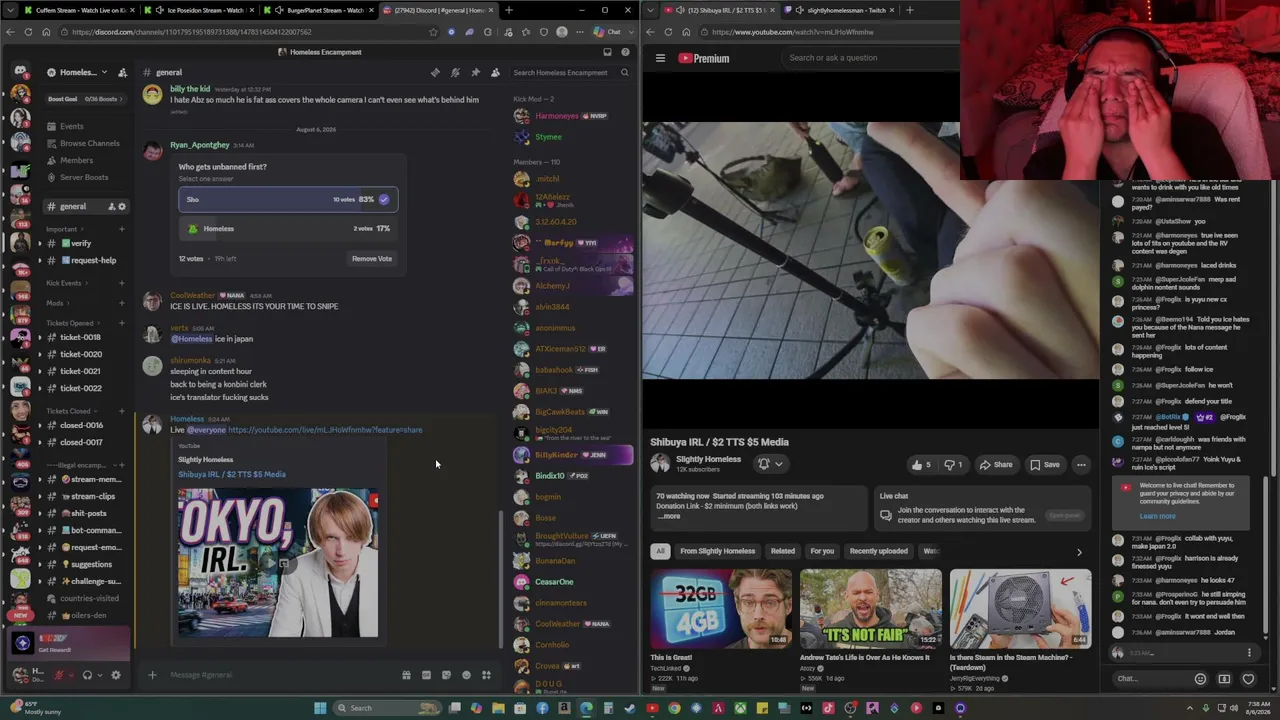Select the Homeless poll answer
This screenshot has height=720, width=1280.
[x=288, y=228]
